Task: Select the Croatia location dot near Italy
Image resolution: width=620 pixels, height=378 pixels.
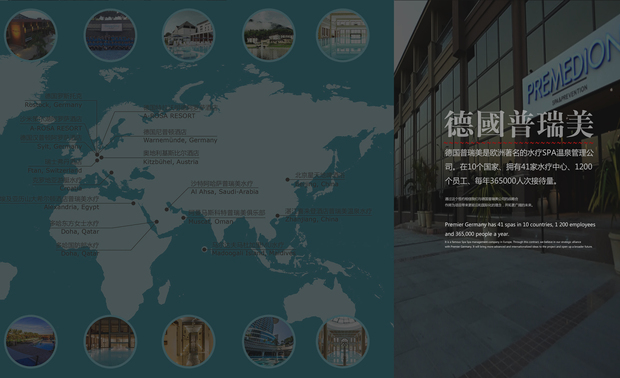Action: tap(112, 172)
